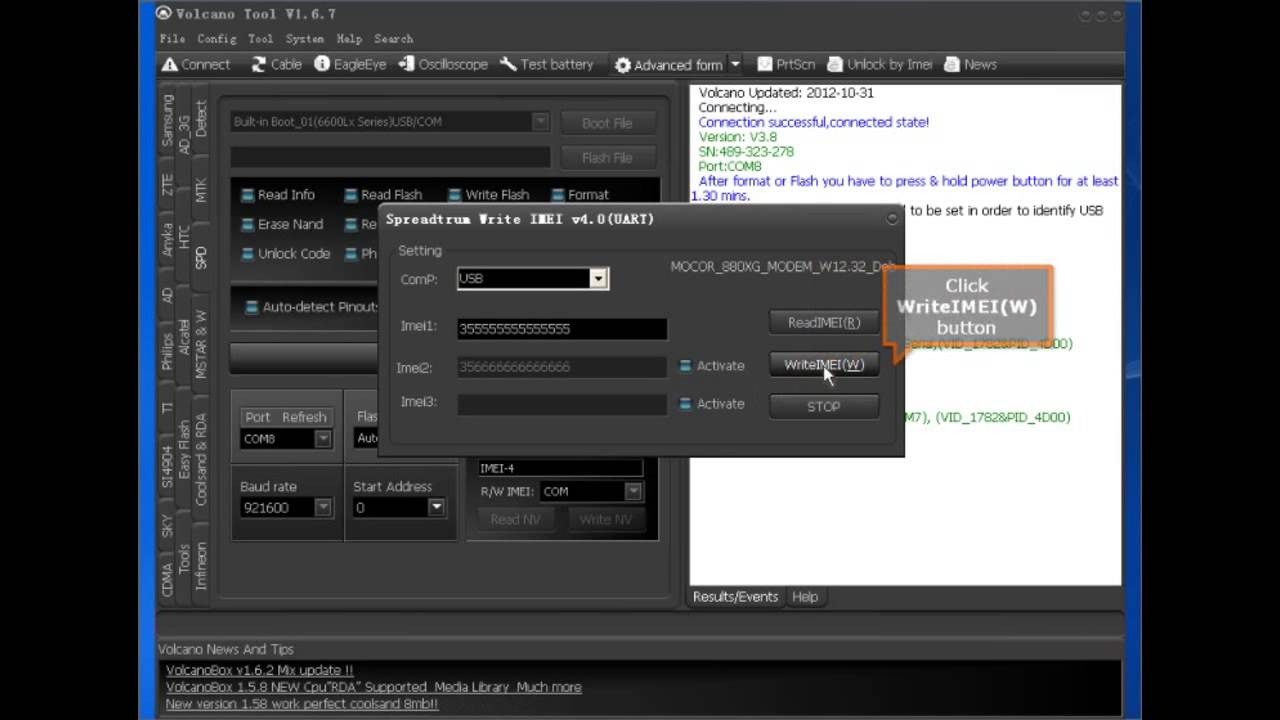Switch to the Help tab in log panel
Viewport: 1280px width, 720px height.
pos(805,597)
